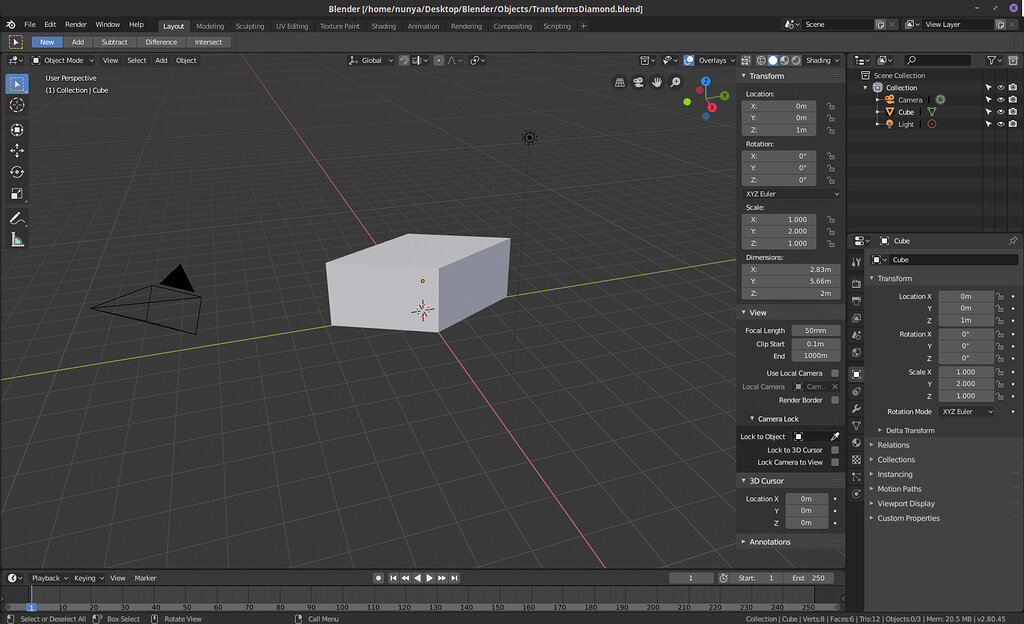Viewport: 1024px width, 624px height.
Task: Select the Measure tool
Action: click(16, 238)
